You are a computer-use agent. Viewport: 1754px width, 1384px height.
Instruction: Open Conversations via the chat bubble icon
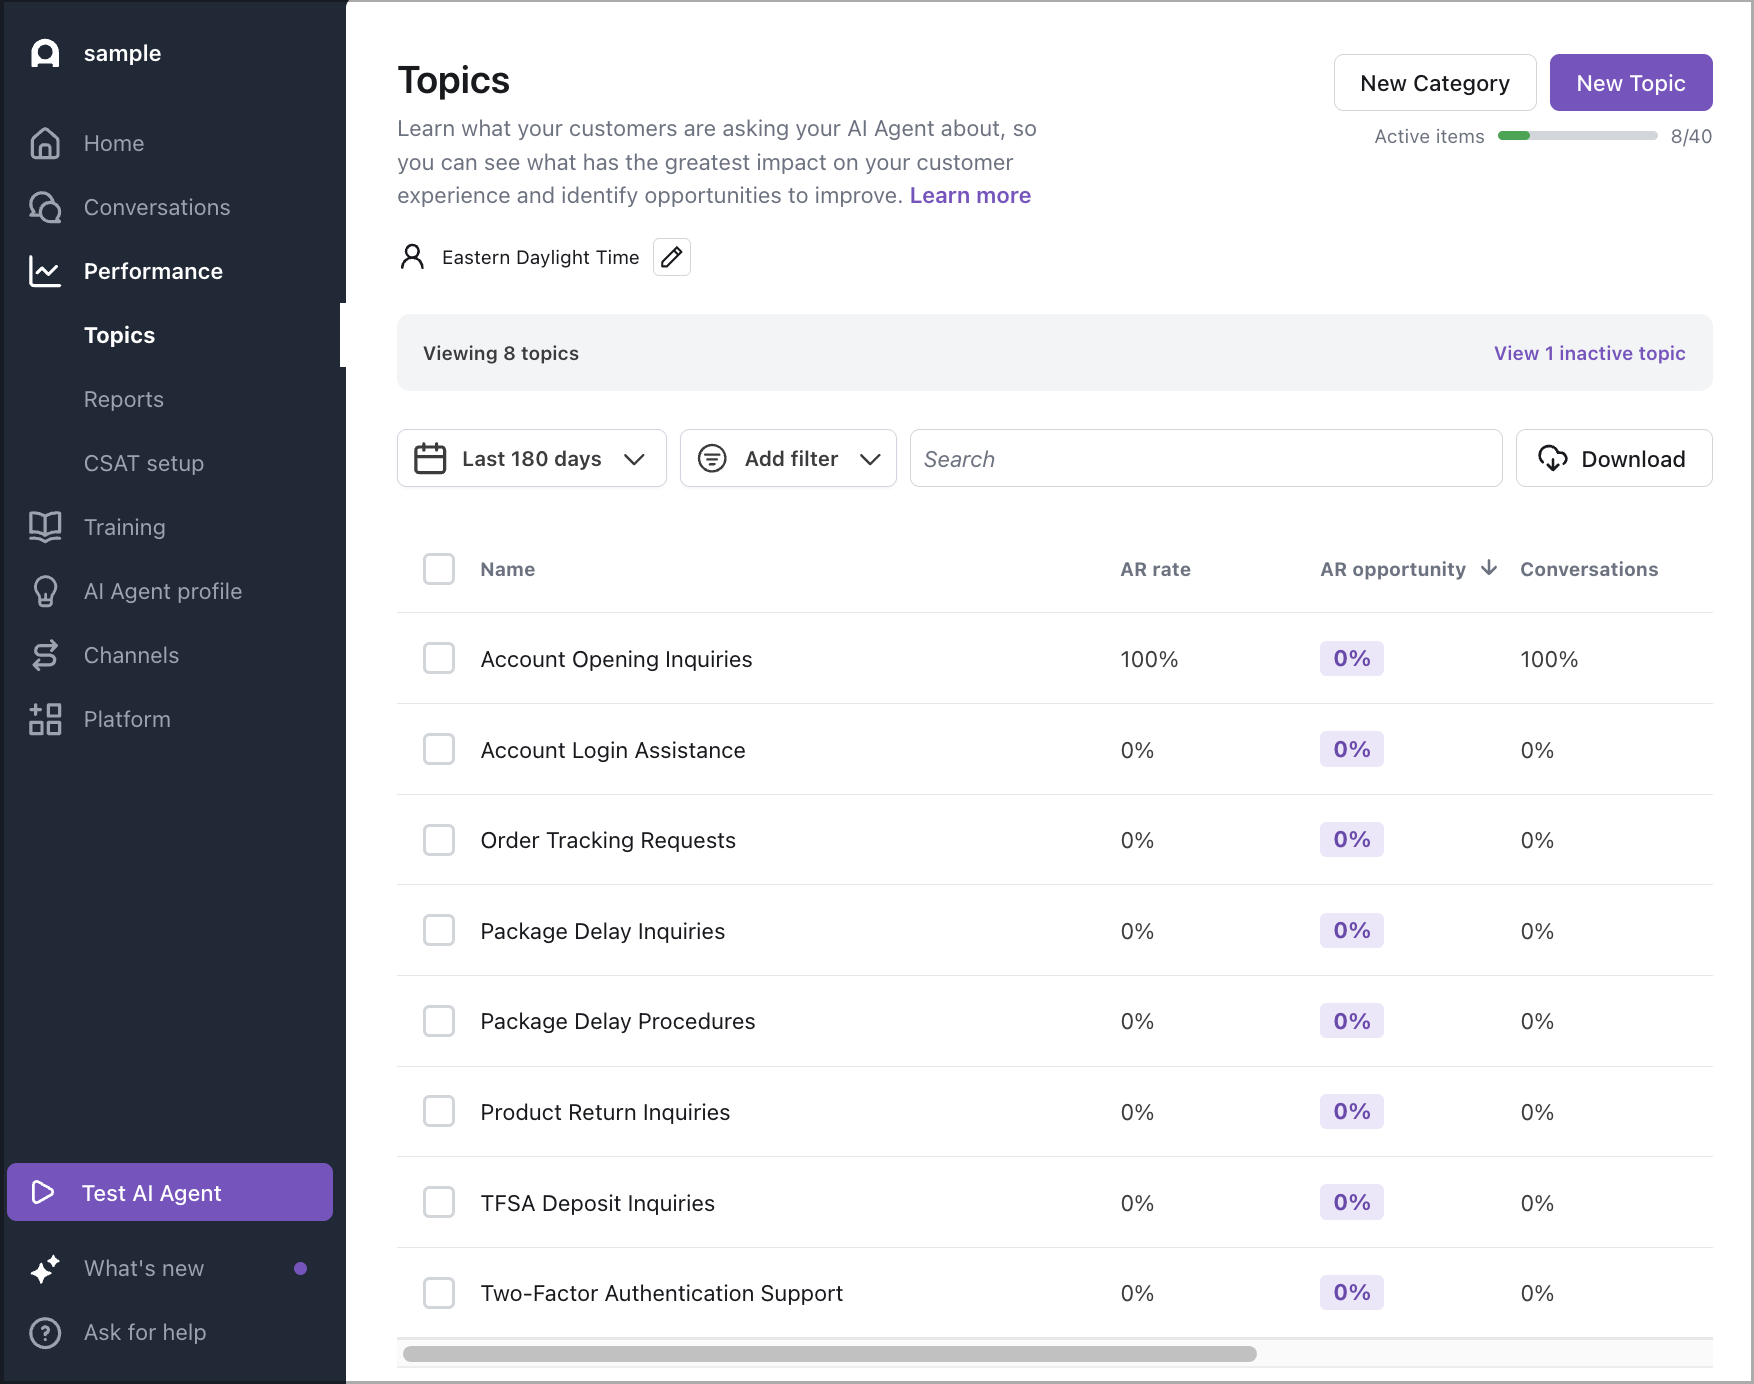pyautogui.click(x=45, y=208)
